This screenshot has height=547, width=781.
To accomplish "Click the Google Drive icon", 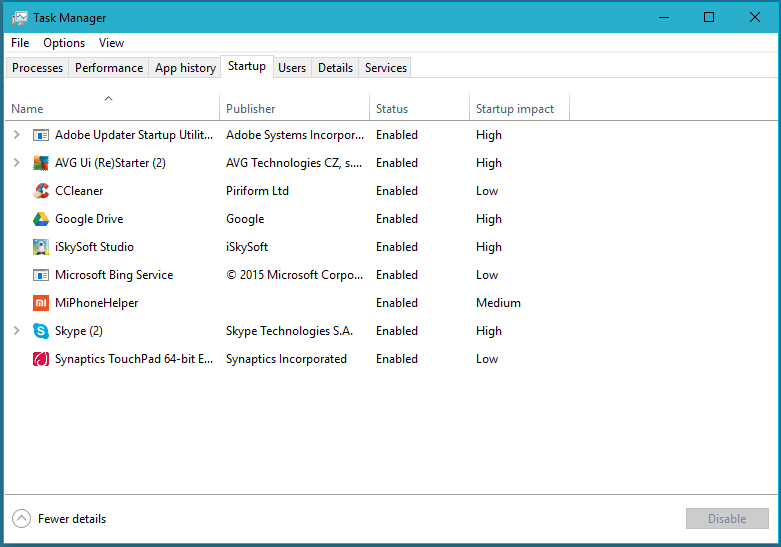I will tap(41, 219).
